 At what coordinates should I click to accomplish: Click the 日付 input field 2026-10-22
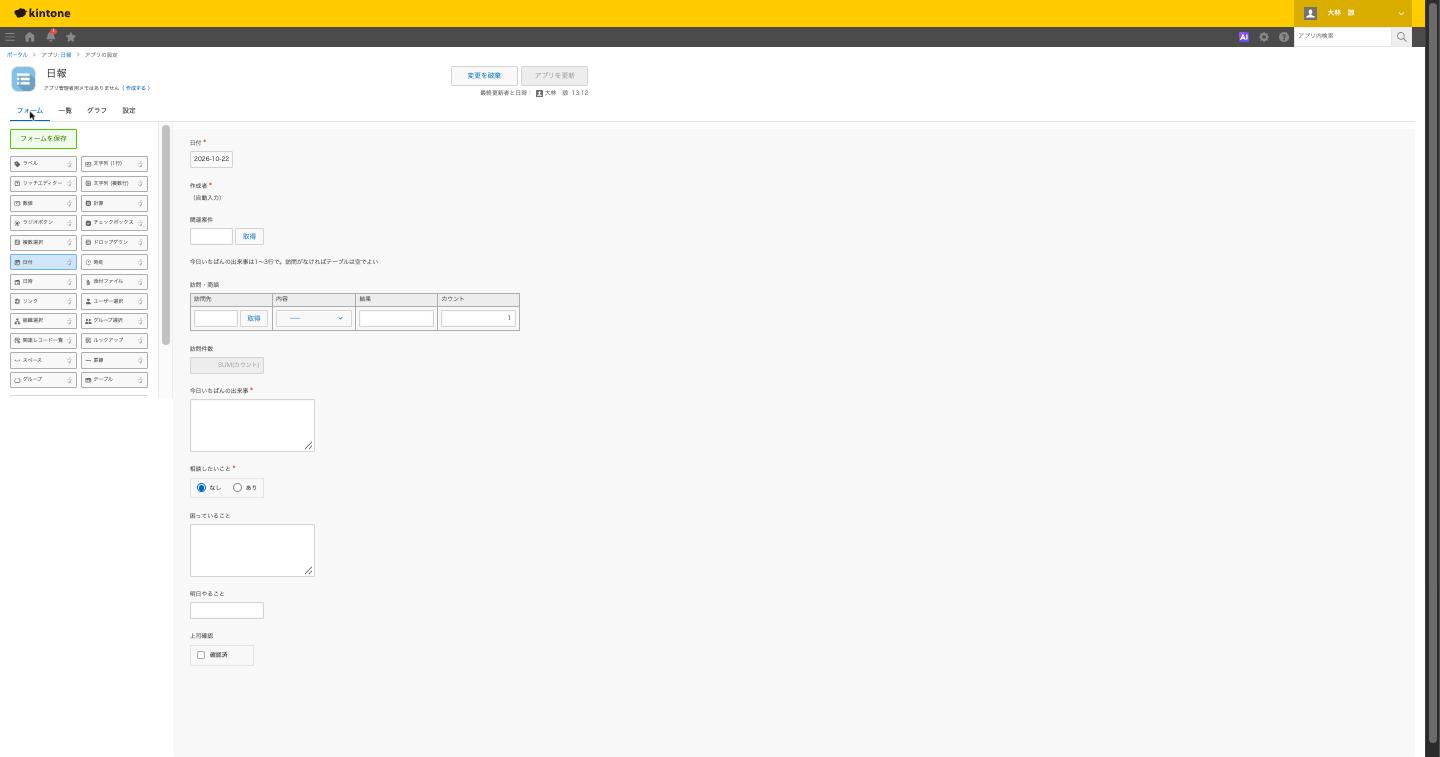pyautogui.click(x=211, y=159)
